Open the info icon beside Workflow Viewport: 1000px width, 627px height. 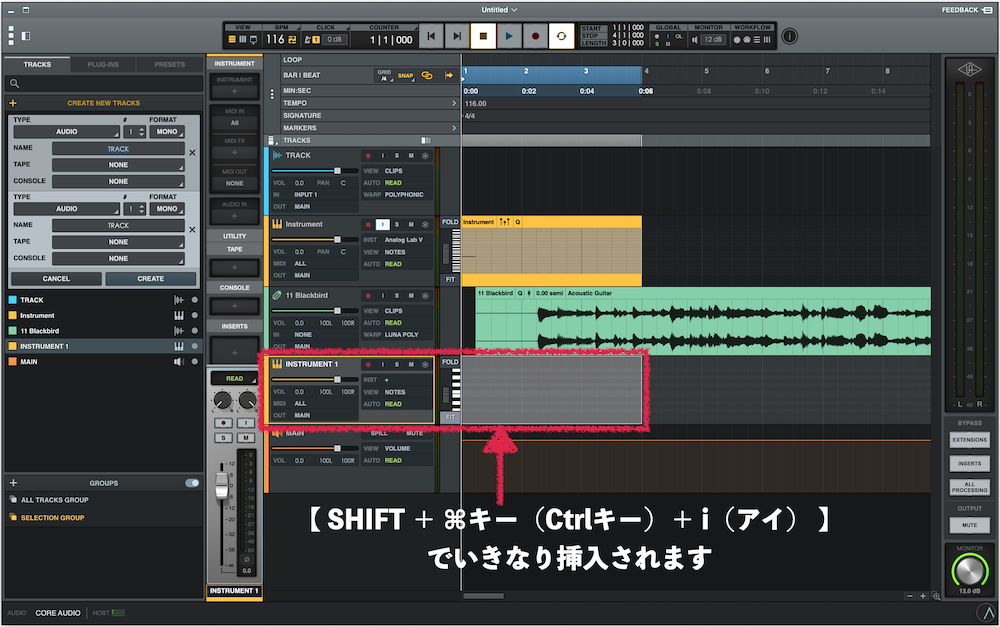[x=790, y=37]
